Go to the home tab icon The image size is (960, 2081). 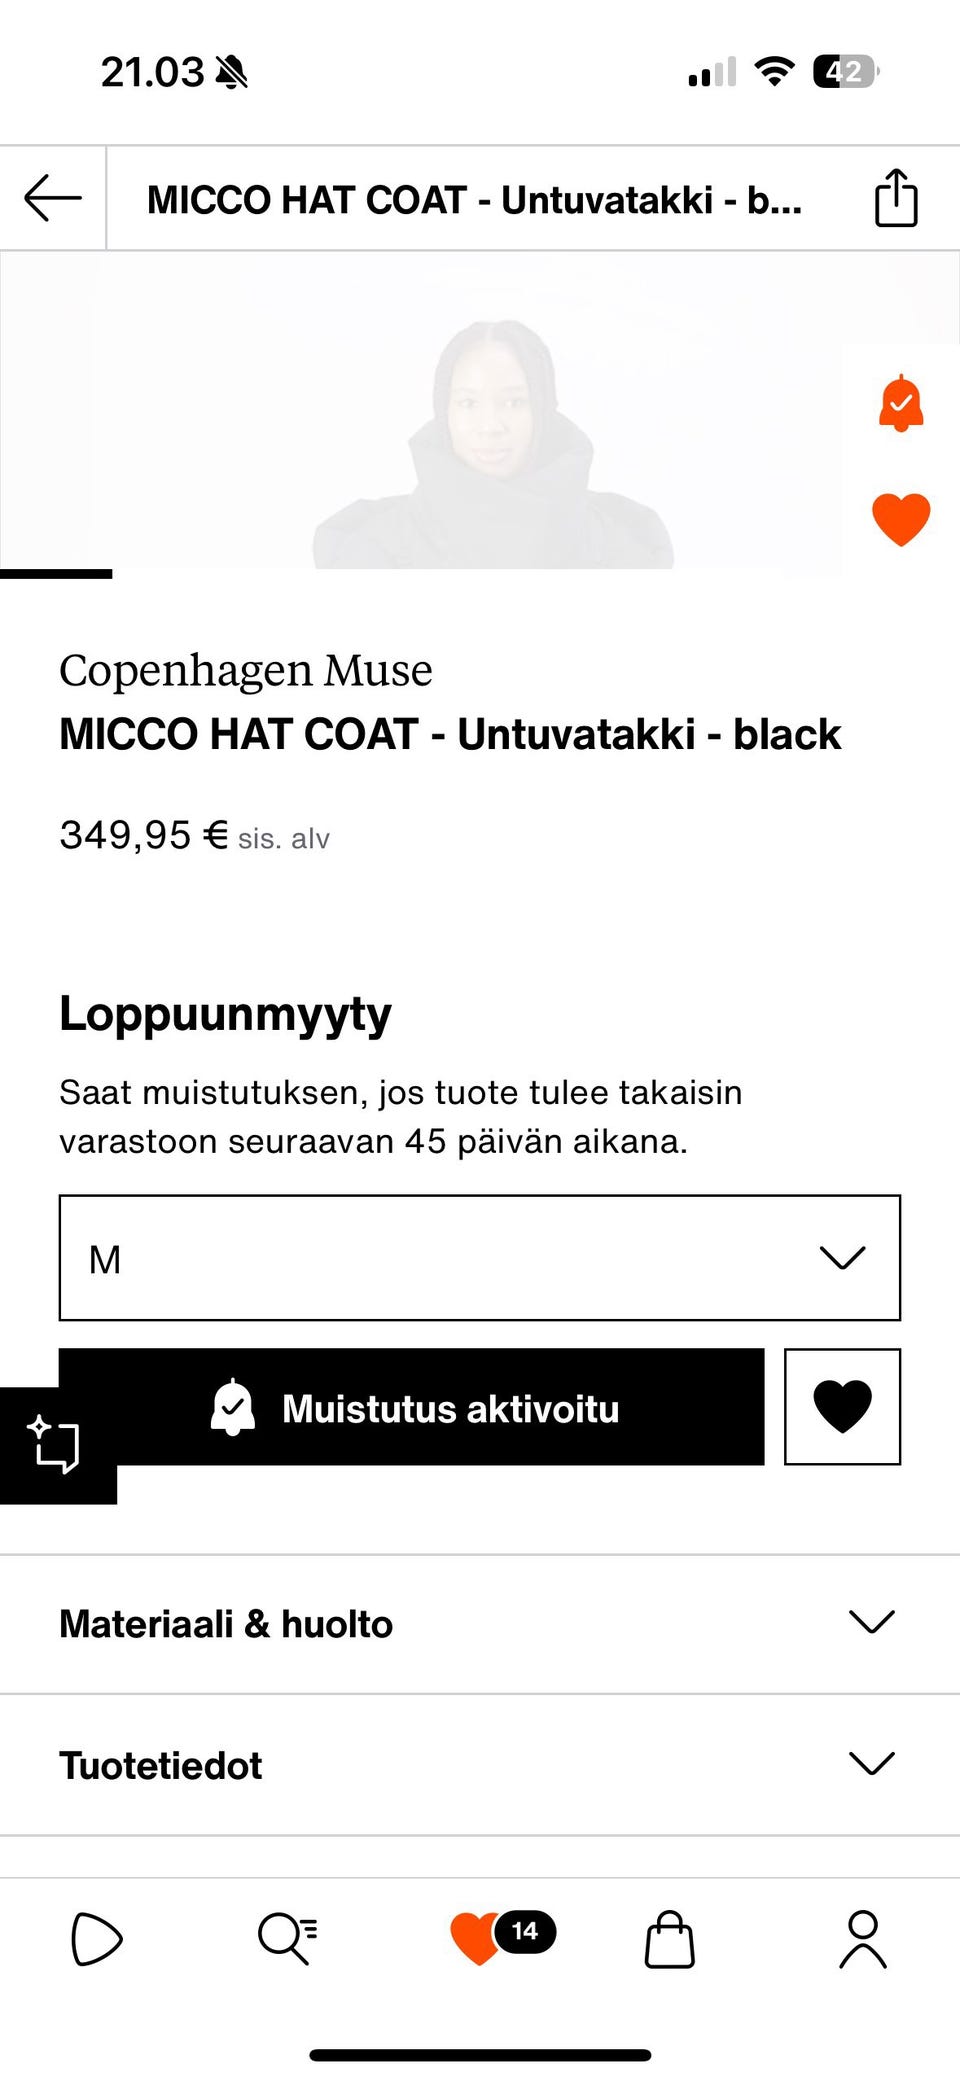click(96, 1939)
